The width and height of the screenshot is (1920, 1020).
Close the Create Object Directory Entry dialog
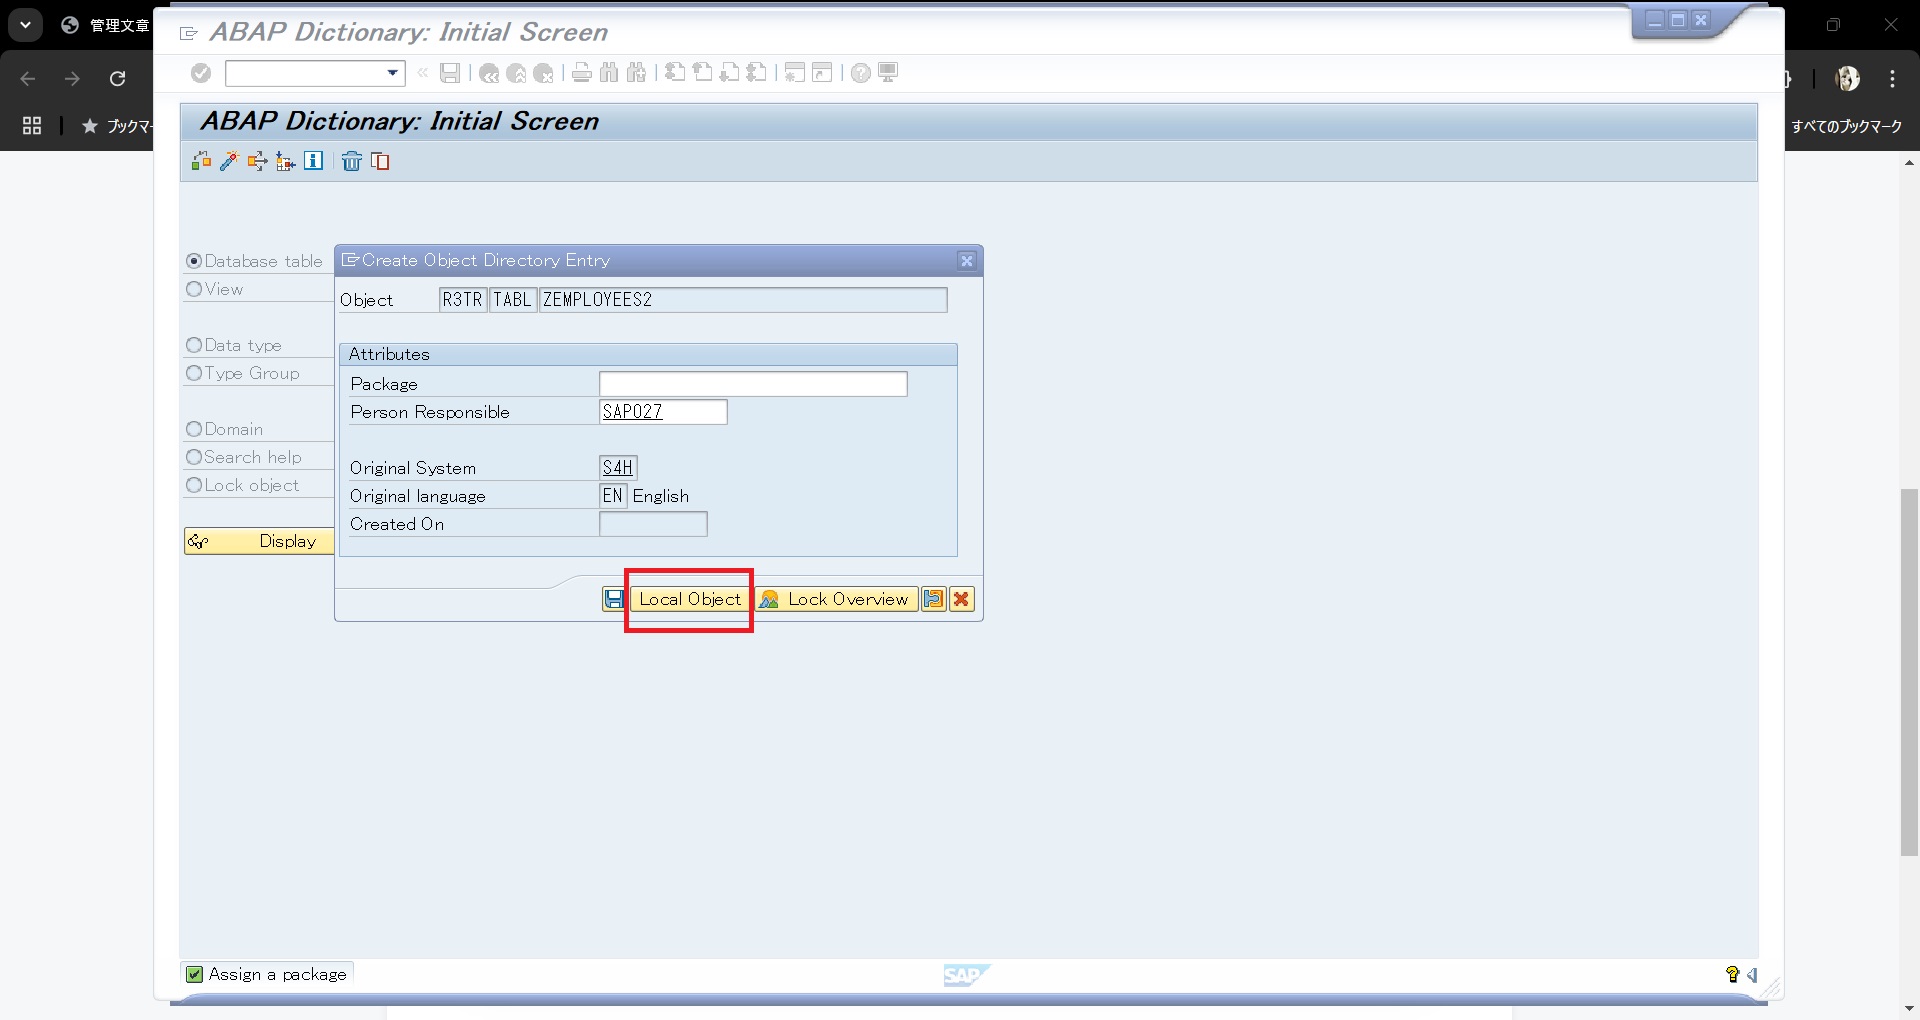966,261
